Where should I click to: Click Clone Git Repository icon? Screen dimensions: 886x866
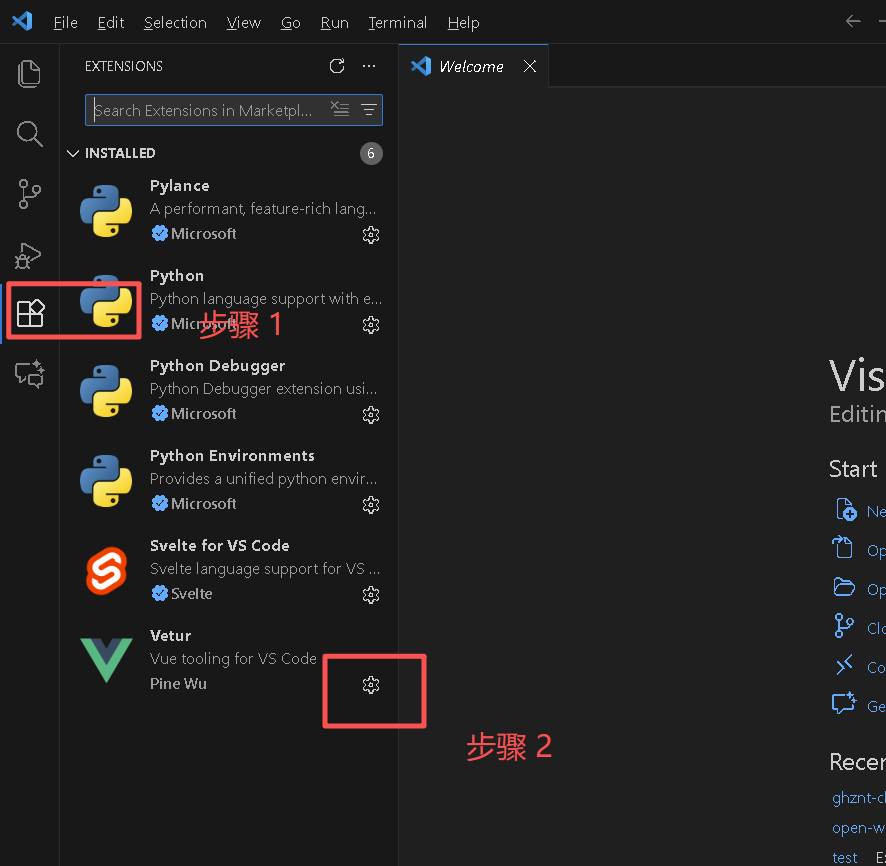tap(844, 626)
